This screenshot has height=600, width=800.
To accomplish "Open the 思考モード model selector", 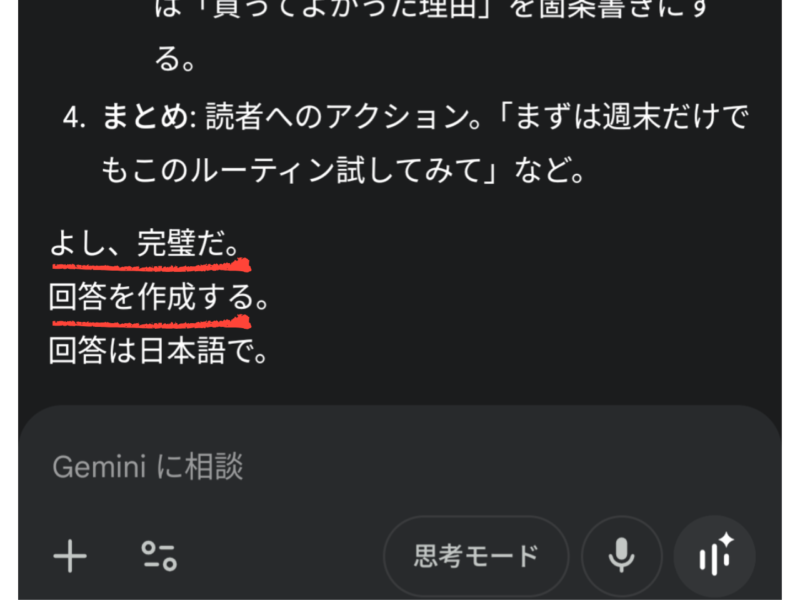I will point(476,556).
